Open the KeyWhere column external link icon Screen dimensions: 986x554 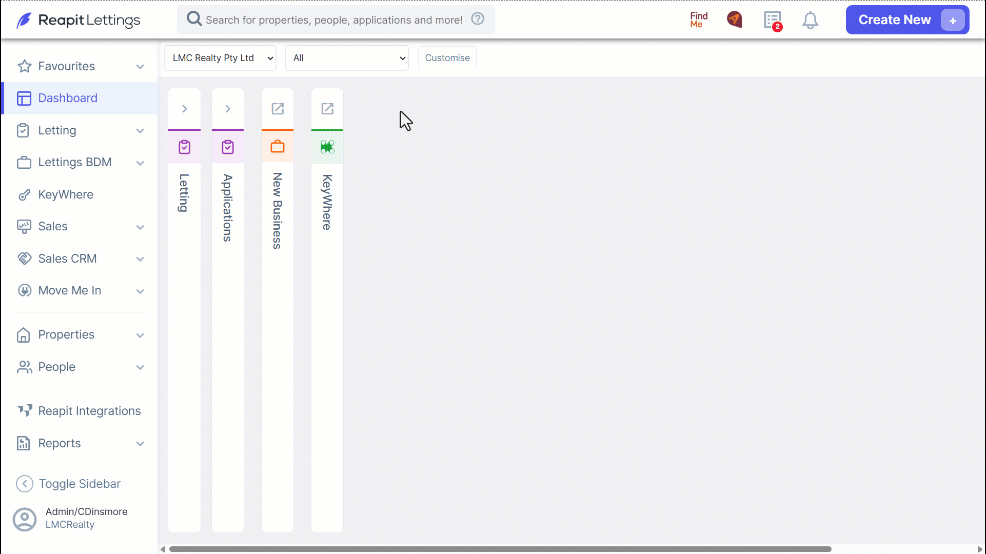coord(327,109)
